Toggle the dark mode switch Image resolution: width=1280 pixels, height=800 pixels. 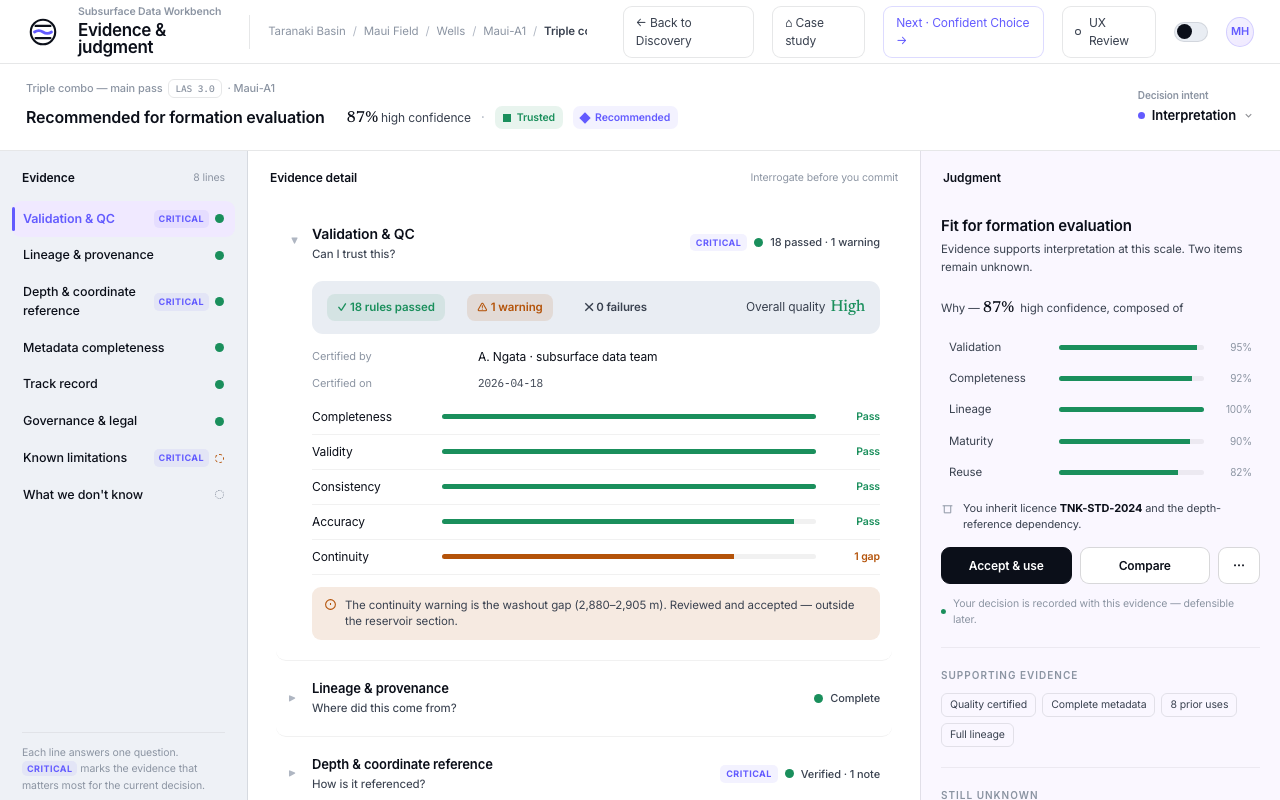(1190, 32)
